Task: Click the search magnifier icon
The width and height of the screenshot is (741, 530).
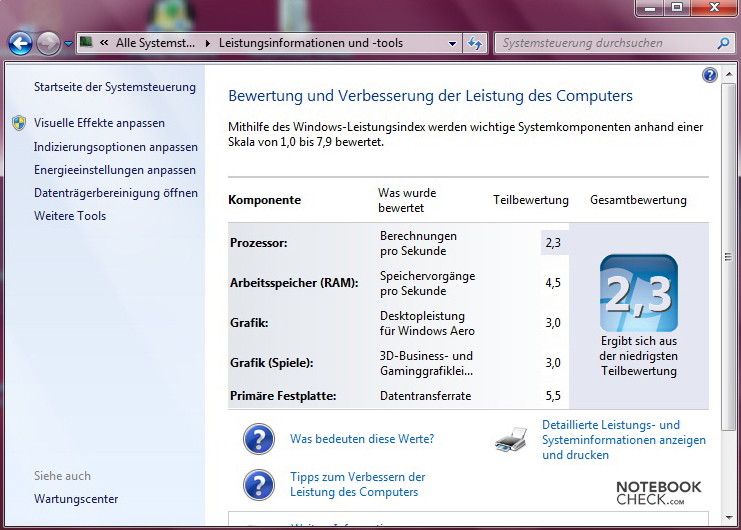Action: pyautogui.click(x=723, y=43)
